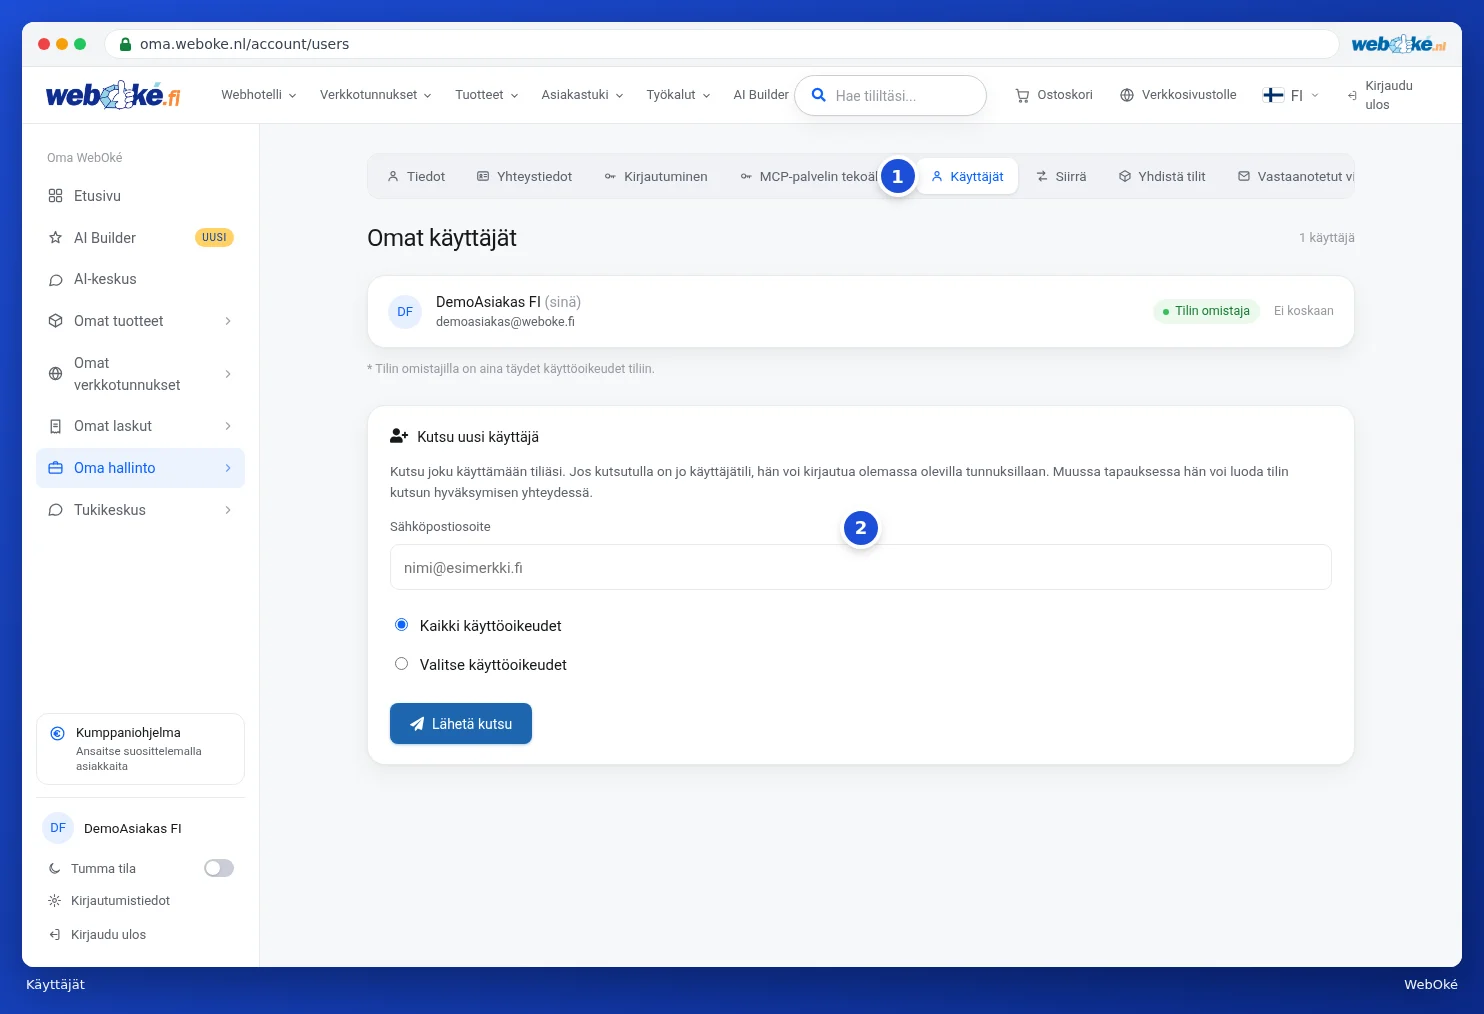
Task: Select Kaikki käyttöoikeudet radio button
Action: pyautogui.click(x=401, y=625)
